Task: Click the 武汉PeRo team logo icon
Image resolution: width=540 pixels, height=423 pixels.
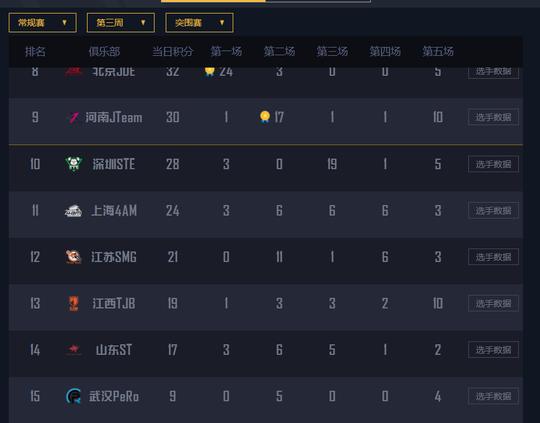Action: 74,396
